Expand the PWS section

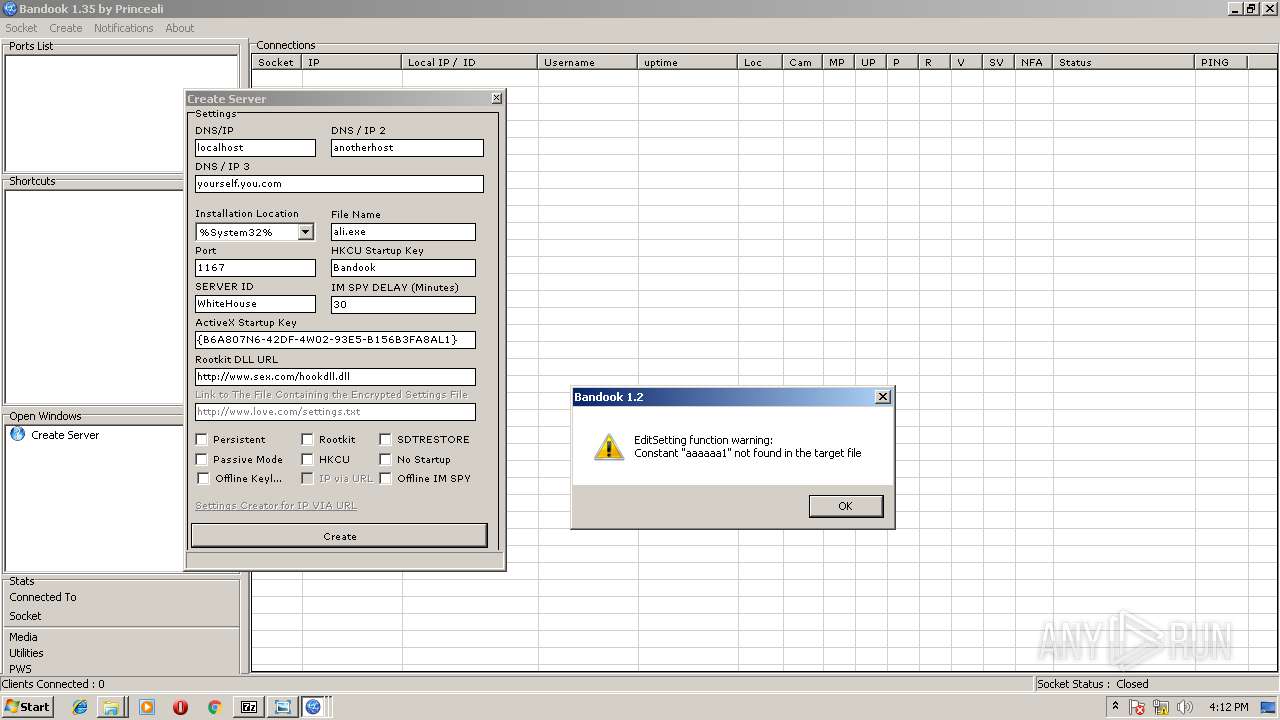(x=20, y=669)
